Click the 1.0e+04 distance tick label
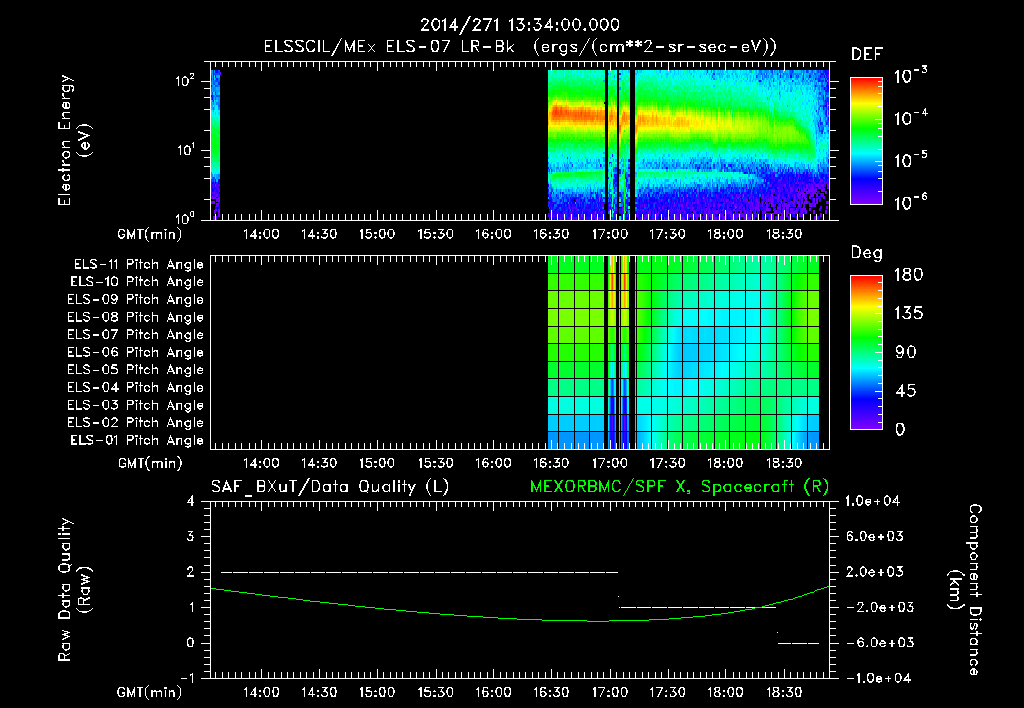Viewport: 1024px width, 708px height. tap(872, 501)
